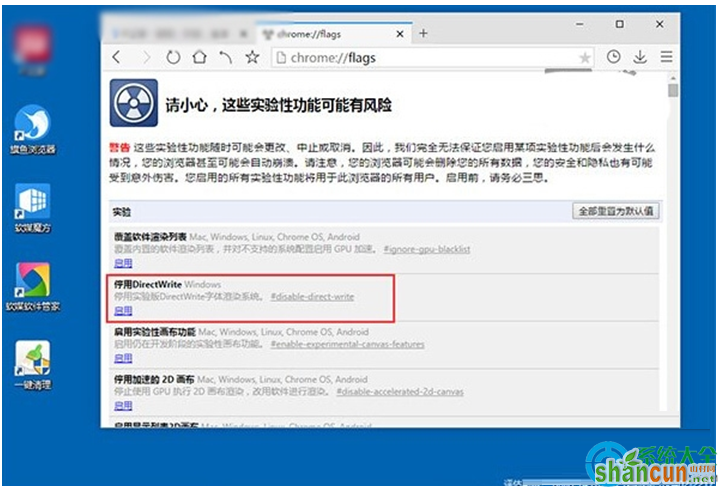Click the 全部重置为默认值 button
The width and height of the screenshot is (720, 489).
616,211
